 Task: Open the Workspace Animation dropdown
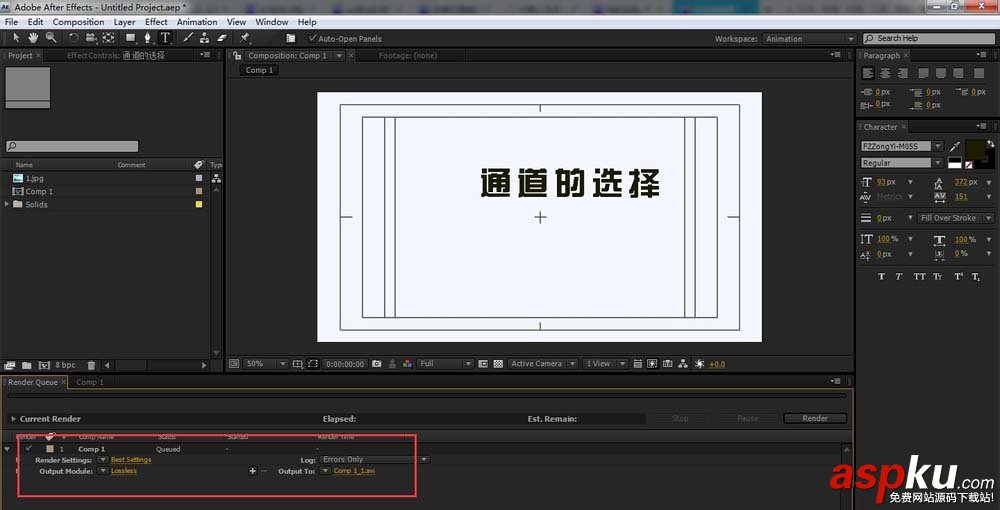click(x=809, y=39)
